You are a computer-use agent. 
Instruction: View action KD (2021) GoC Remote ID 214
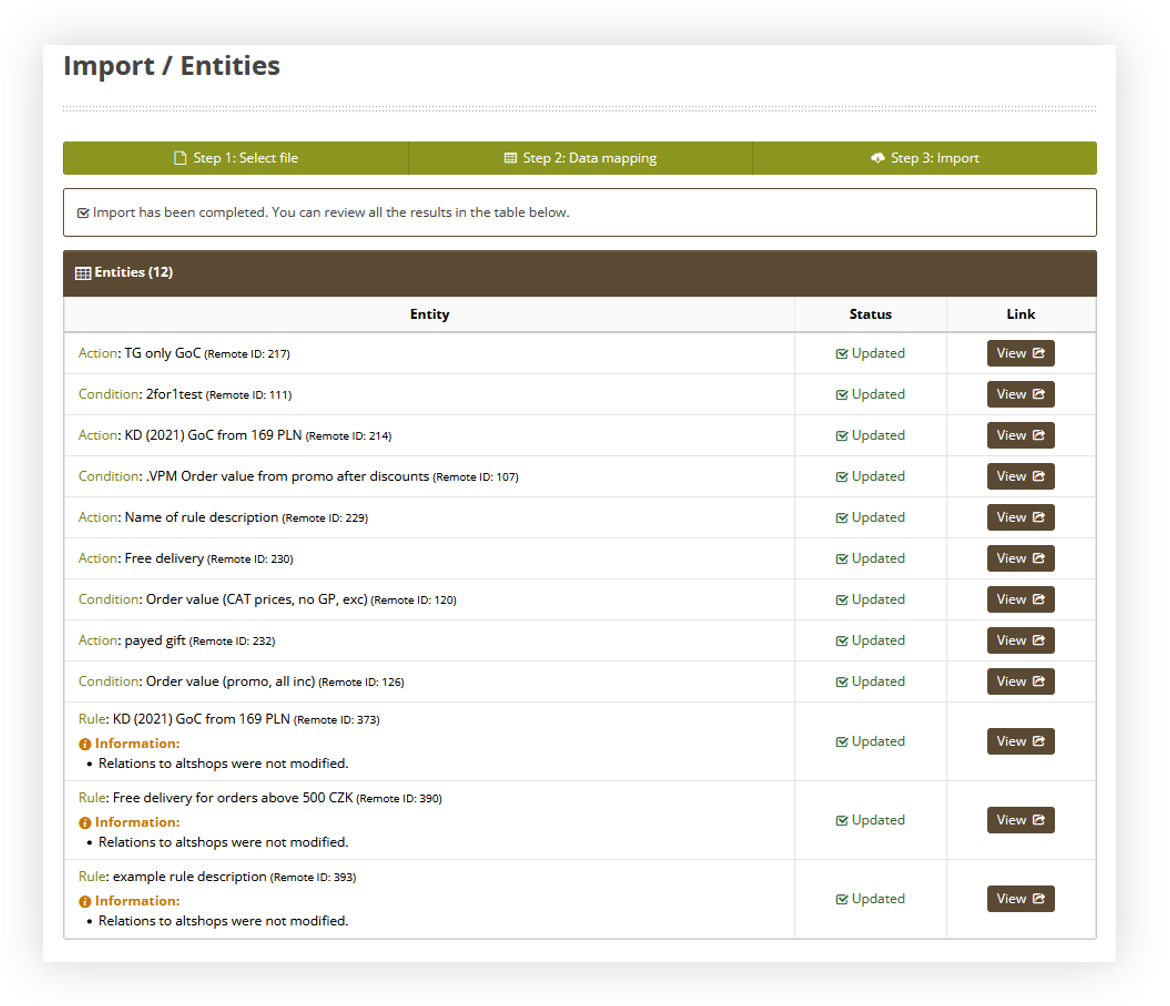pyautogui.click(x=1020, y=435)
